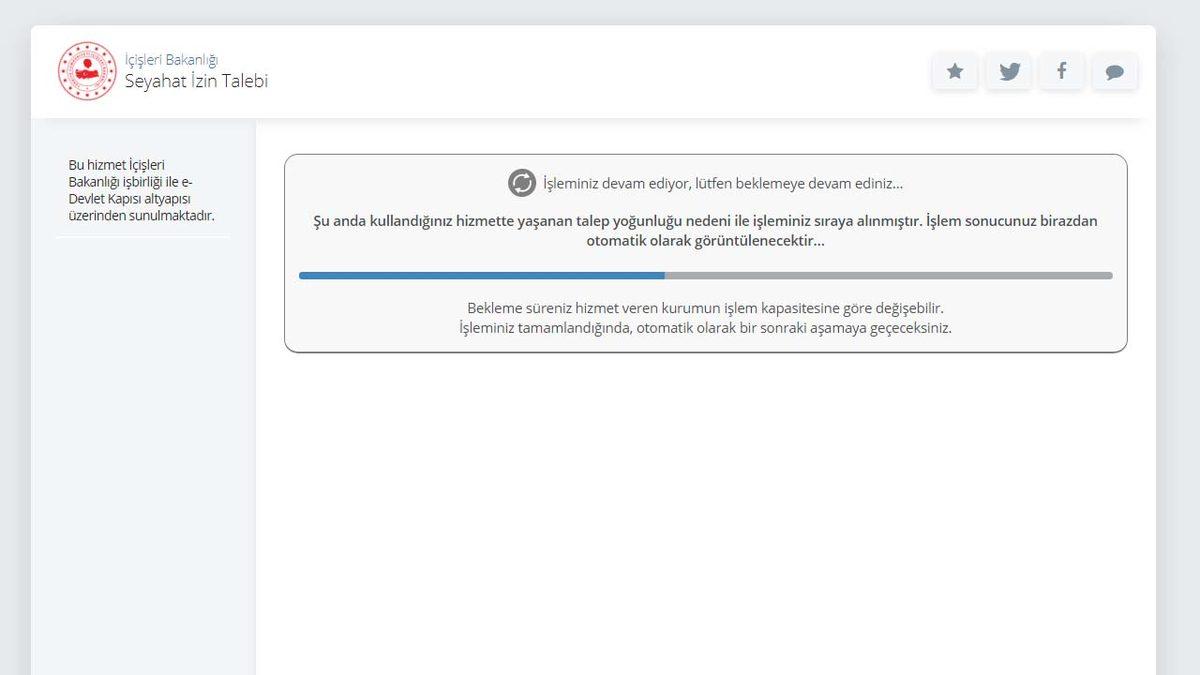Open the feedback comment bubble icon
This screenshot has height=675, width=1200.
pyautogui.click(x=1115, y=71)
